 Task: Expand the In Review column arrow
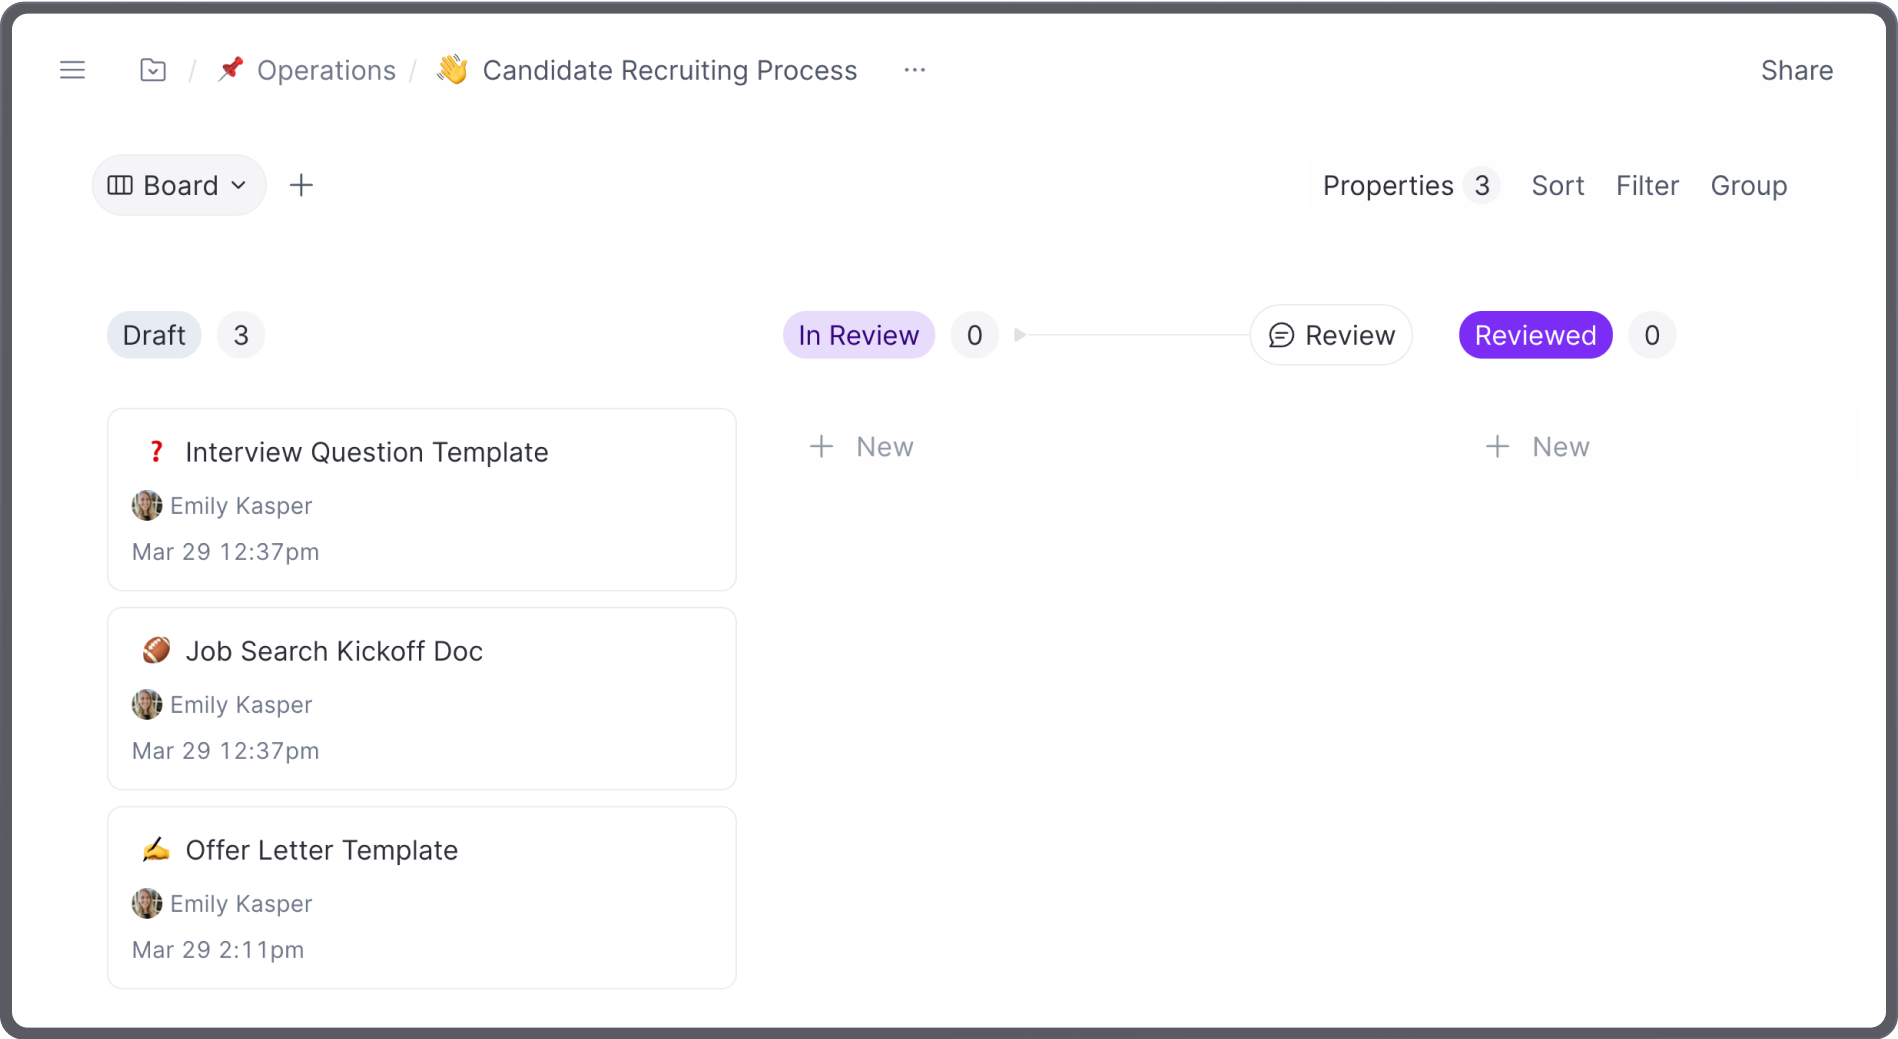(1019, 335)
